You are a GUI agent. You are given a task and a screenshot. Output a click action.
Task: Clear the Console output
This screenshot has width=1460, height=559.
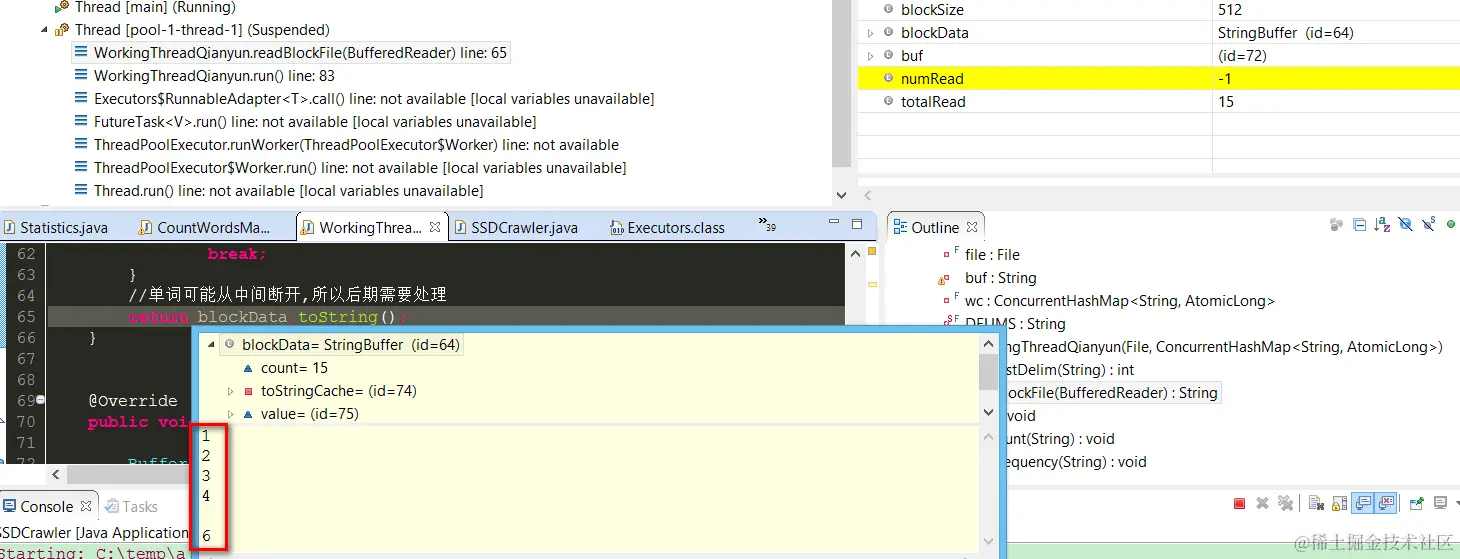(x=1316, y=503)
